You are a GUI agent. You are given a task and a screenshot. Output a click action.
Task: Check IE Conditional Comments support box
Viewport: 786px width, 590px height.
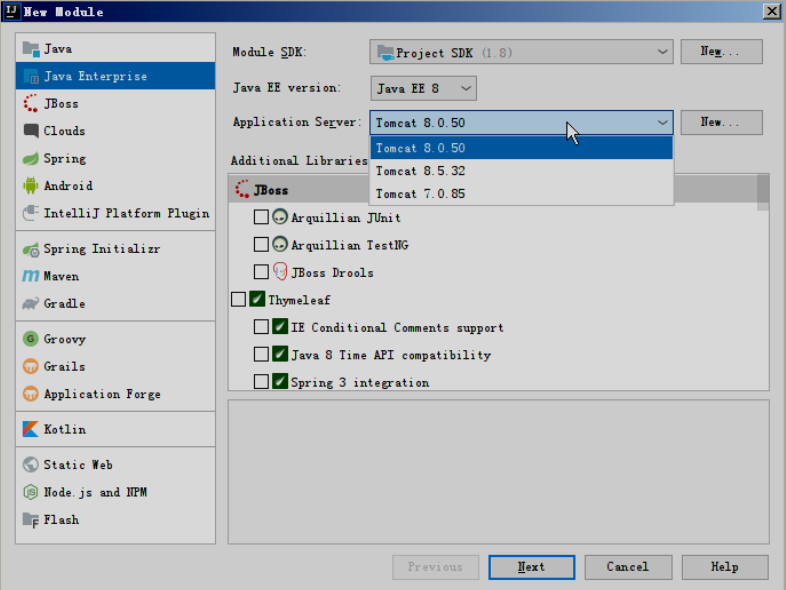pos(261,327)
